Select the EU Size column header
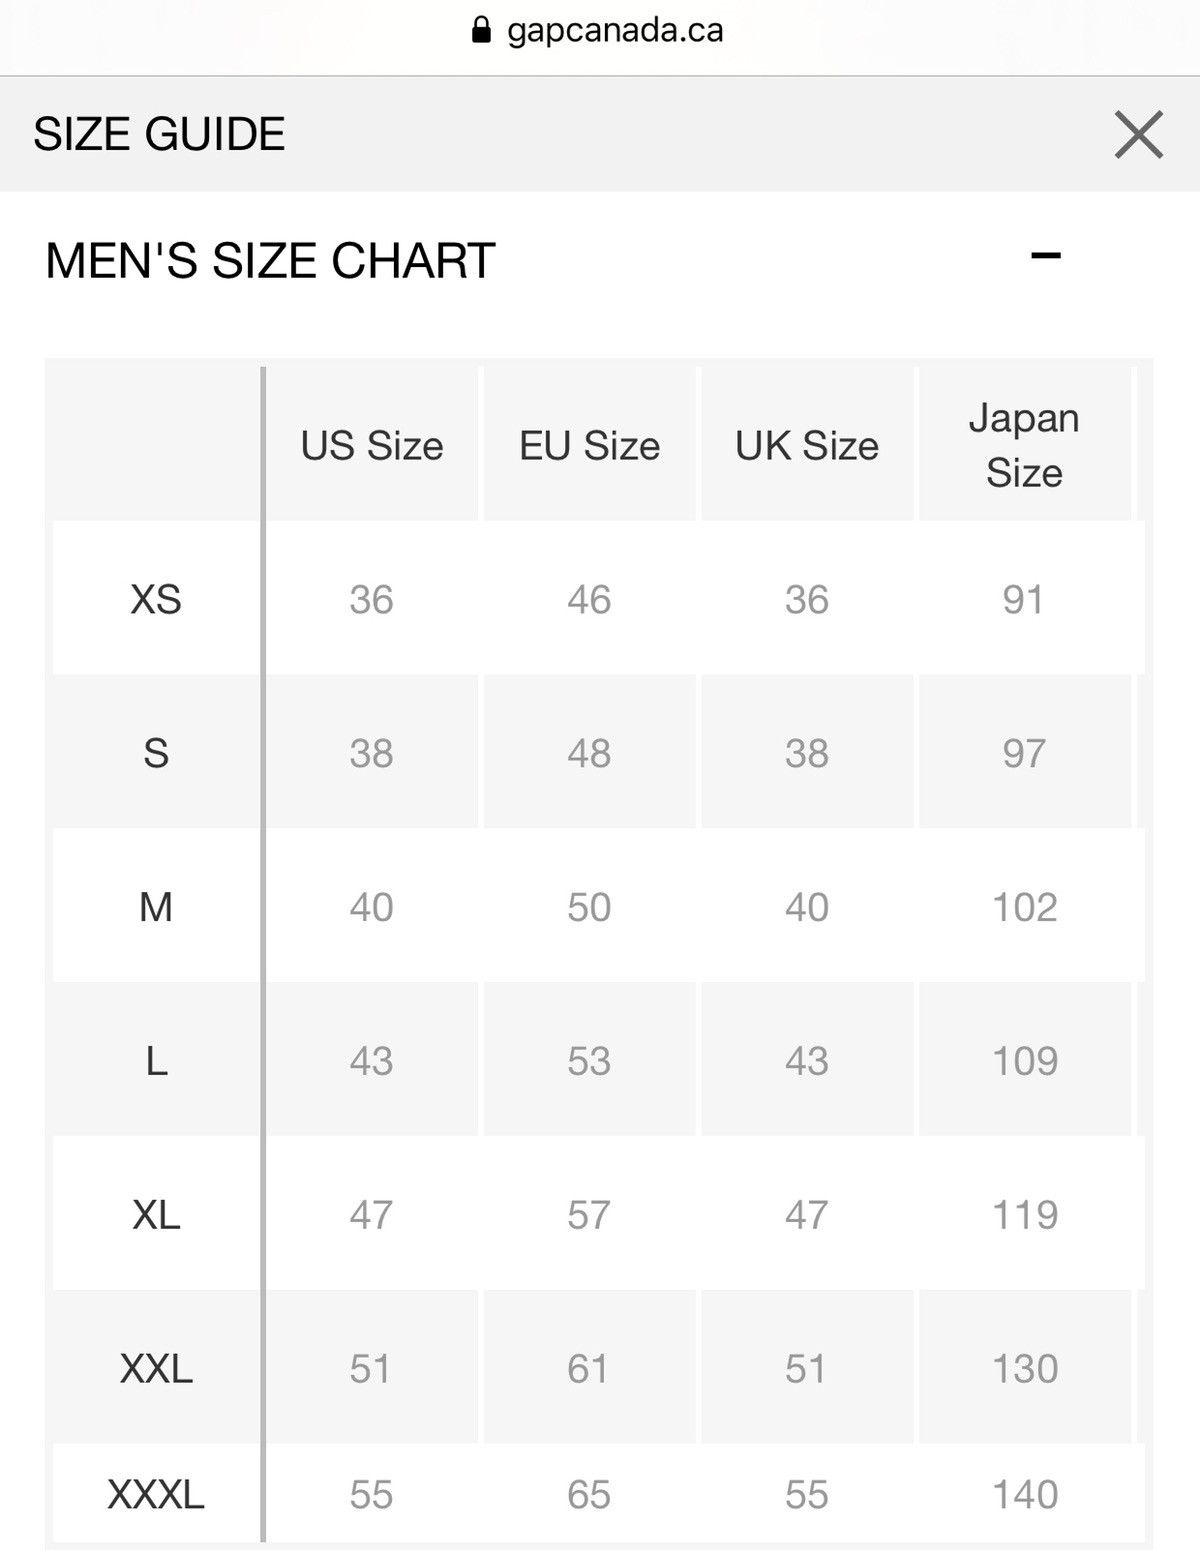The width and height of the screenshot is (1200, 1550). click(589, 446)
